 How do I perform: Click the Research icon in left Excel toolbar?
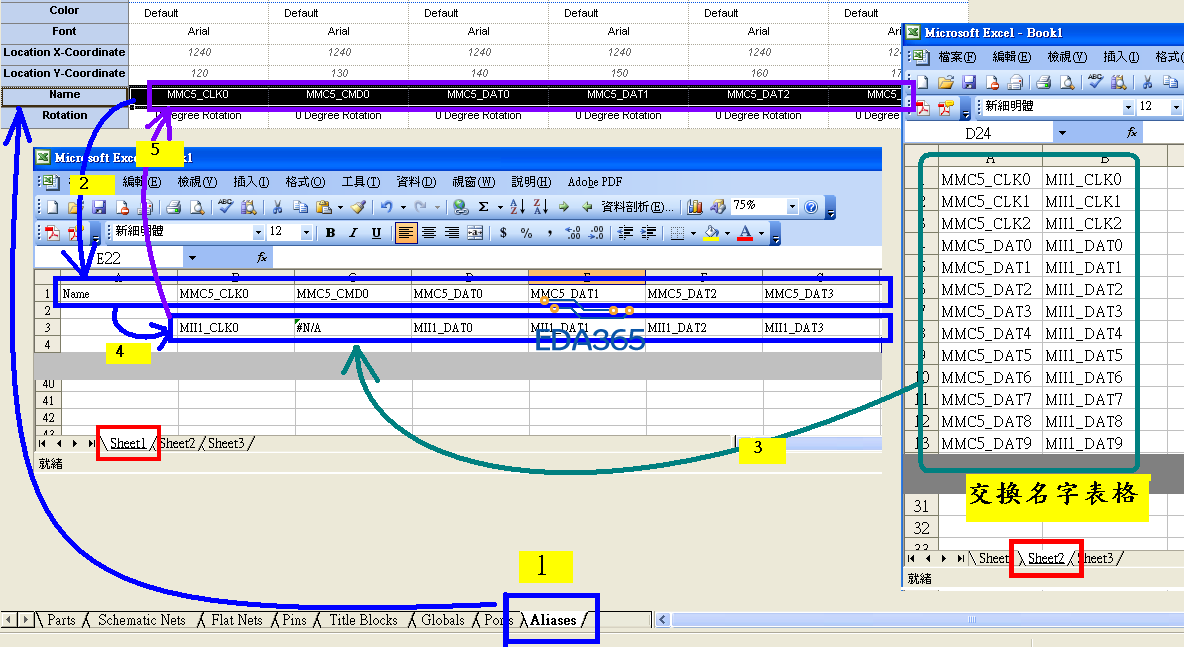(x=248, y=207)
